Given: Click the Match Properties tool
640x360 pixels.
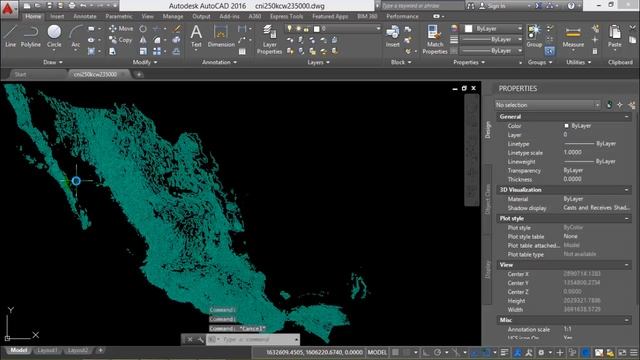Looking at the screenshot, I should pos(435,40).
